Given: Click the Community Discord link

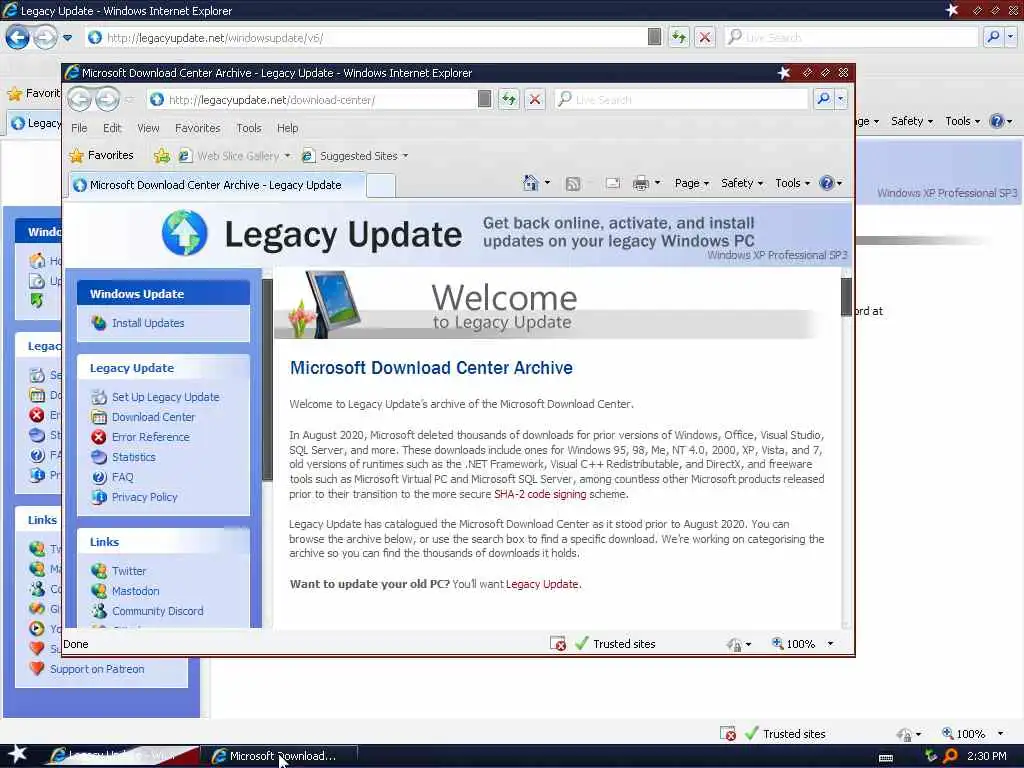Looking at the screenshot, I should (x=157, y=611).
